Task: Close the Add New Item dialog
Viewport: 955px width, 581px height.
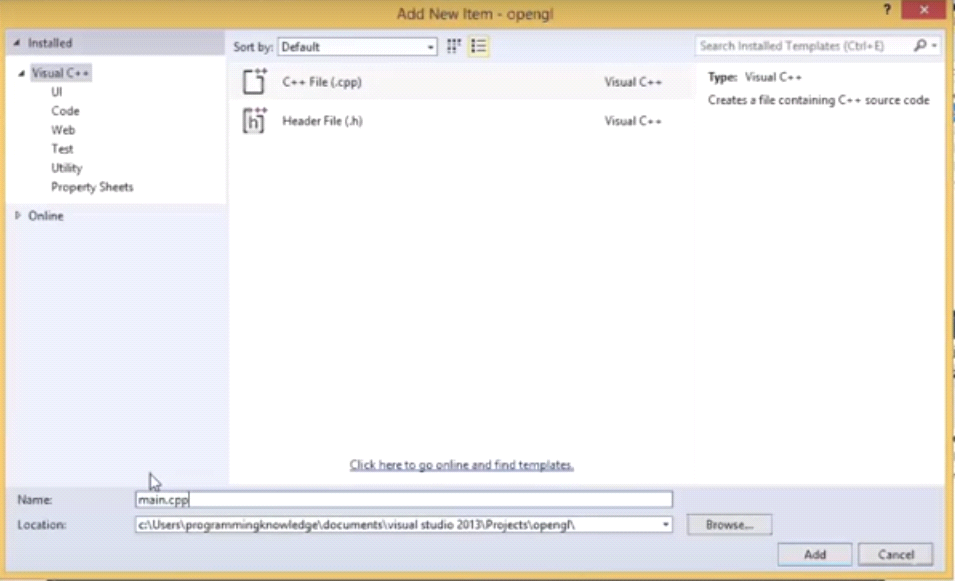Action: (924, 10)
